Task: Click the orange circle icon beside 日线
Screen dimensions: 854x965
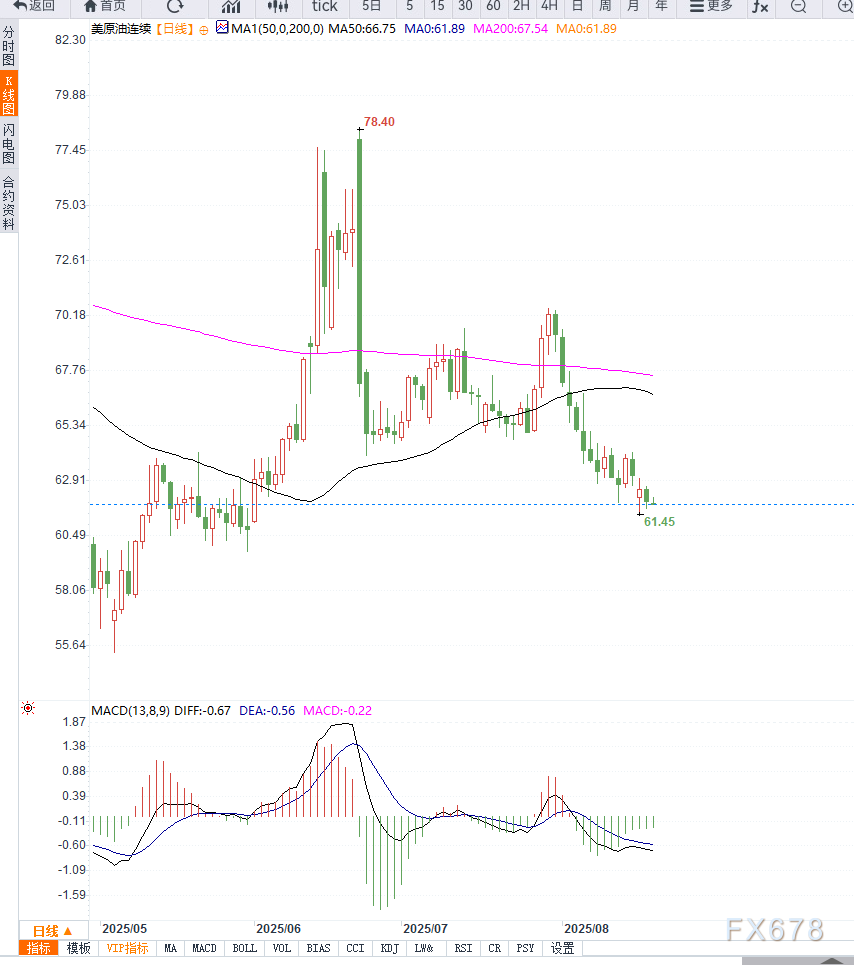Action: pos(204,30)
